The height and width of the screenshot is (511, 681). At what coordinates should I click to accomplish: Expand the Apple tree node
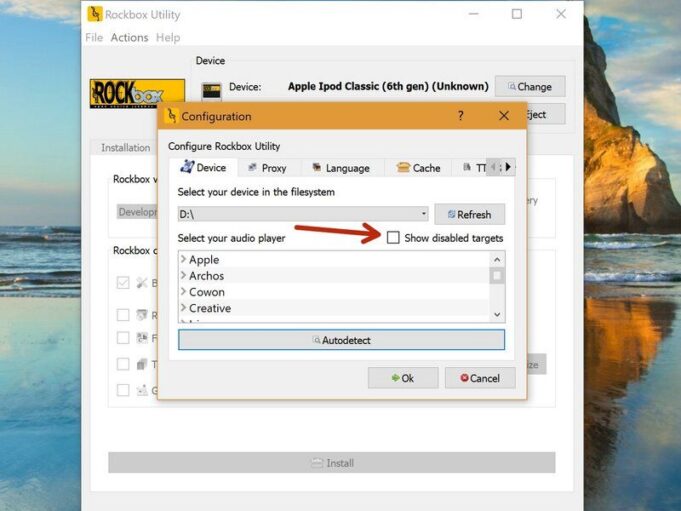click(x=183, y=259)
